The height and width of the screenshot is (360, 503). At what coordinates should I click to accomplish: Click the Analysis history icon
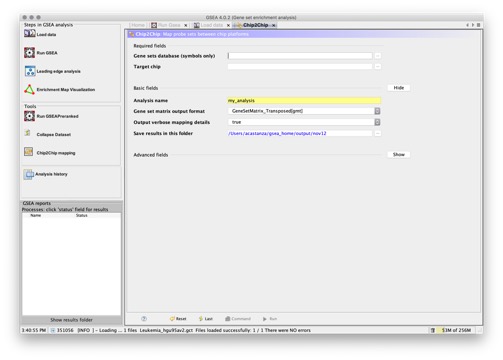(x=29, y=174)
